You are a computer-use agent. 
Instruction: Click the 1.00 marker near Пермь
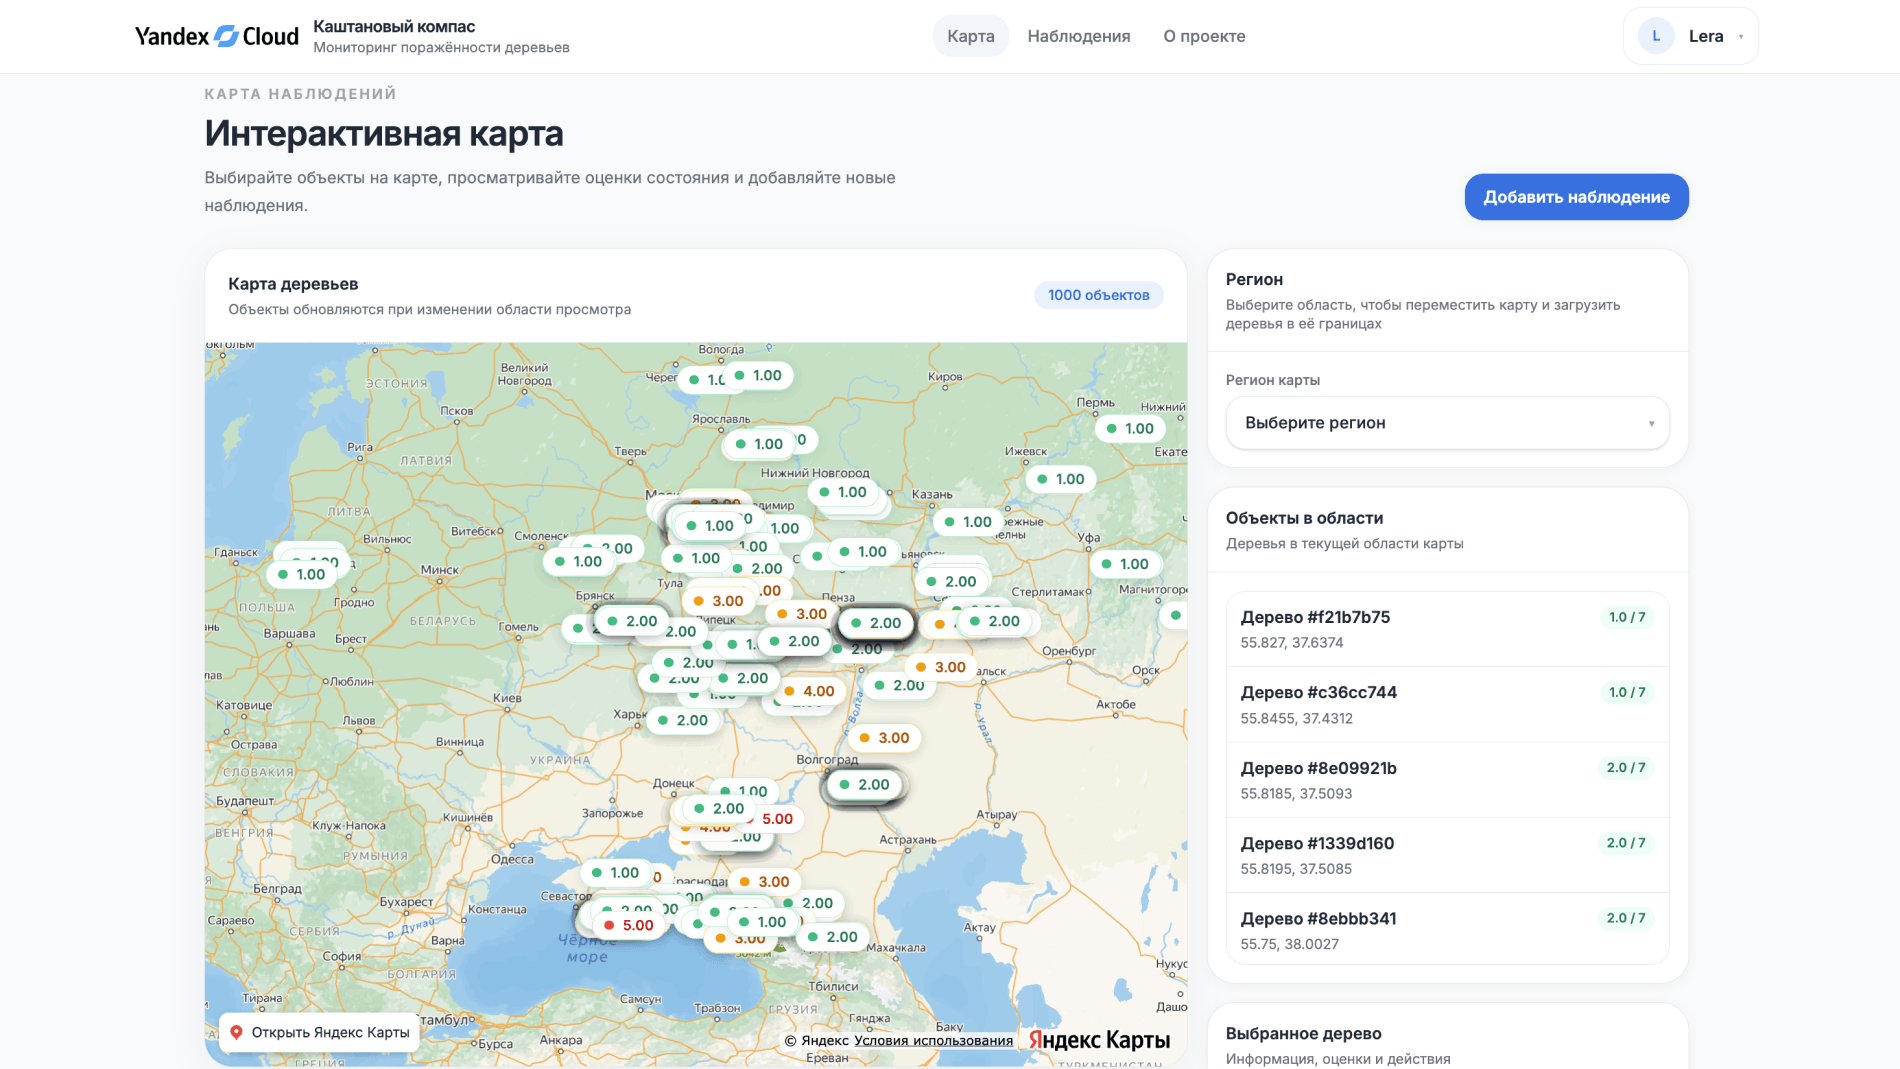1130,428
